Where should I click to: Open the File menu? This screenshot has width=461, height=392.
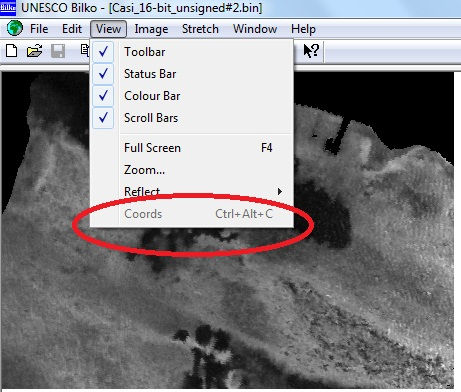point(39,29)
